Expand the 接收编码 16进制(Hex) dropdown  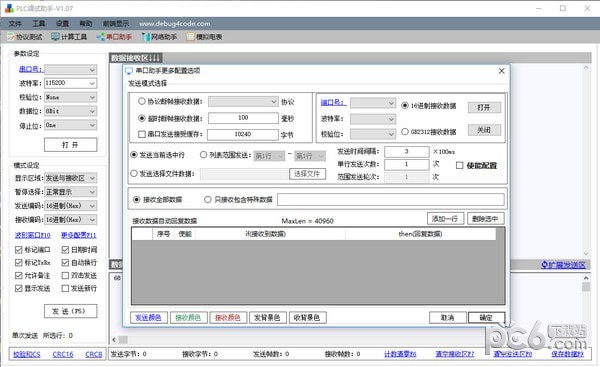(x=92, y=220)
